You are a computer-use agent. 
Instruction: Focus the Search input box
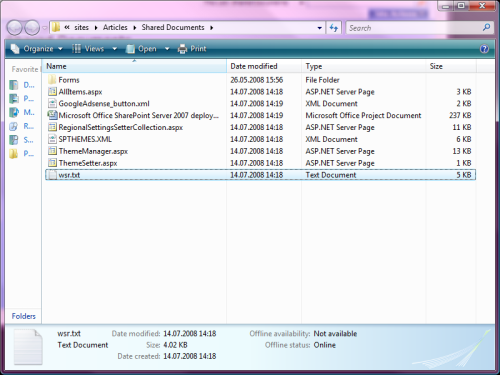tap(414, 28)
